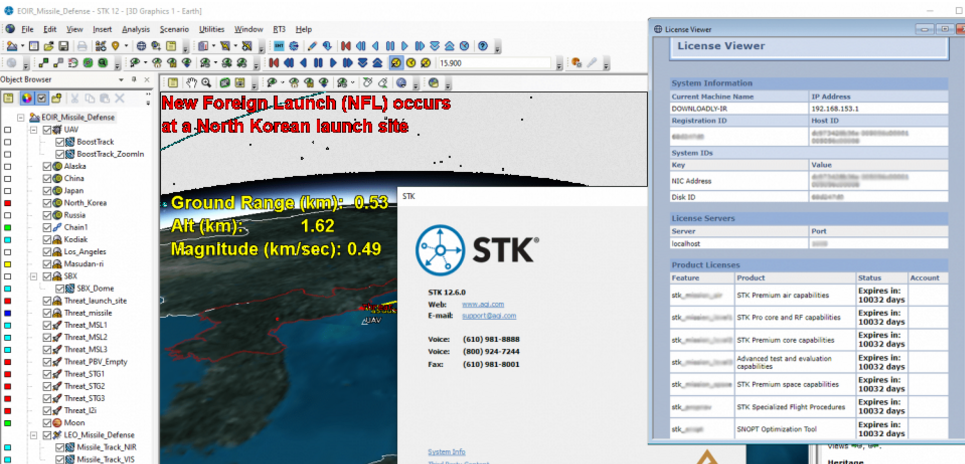Collapse the SBX tree node

point(33,276)
